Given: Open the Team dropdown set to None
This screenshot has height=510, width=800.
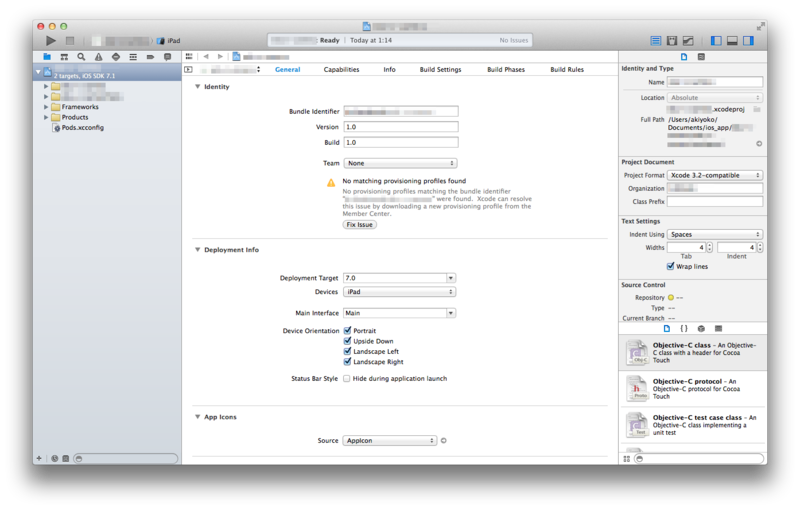Looking at the screenshot, I should click(401, 163).
